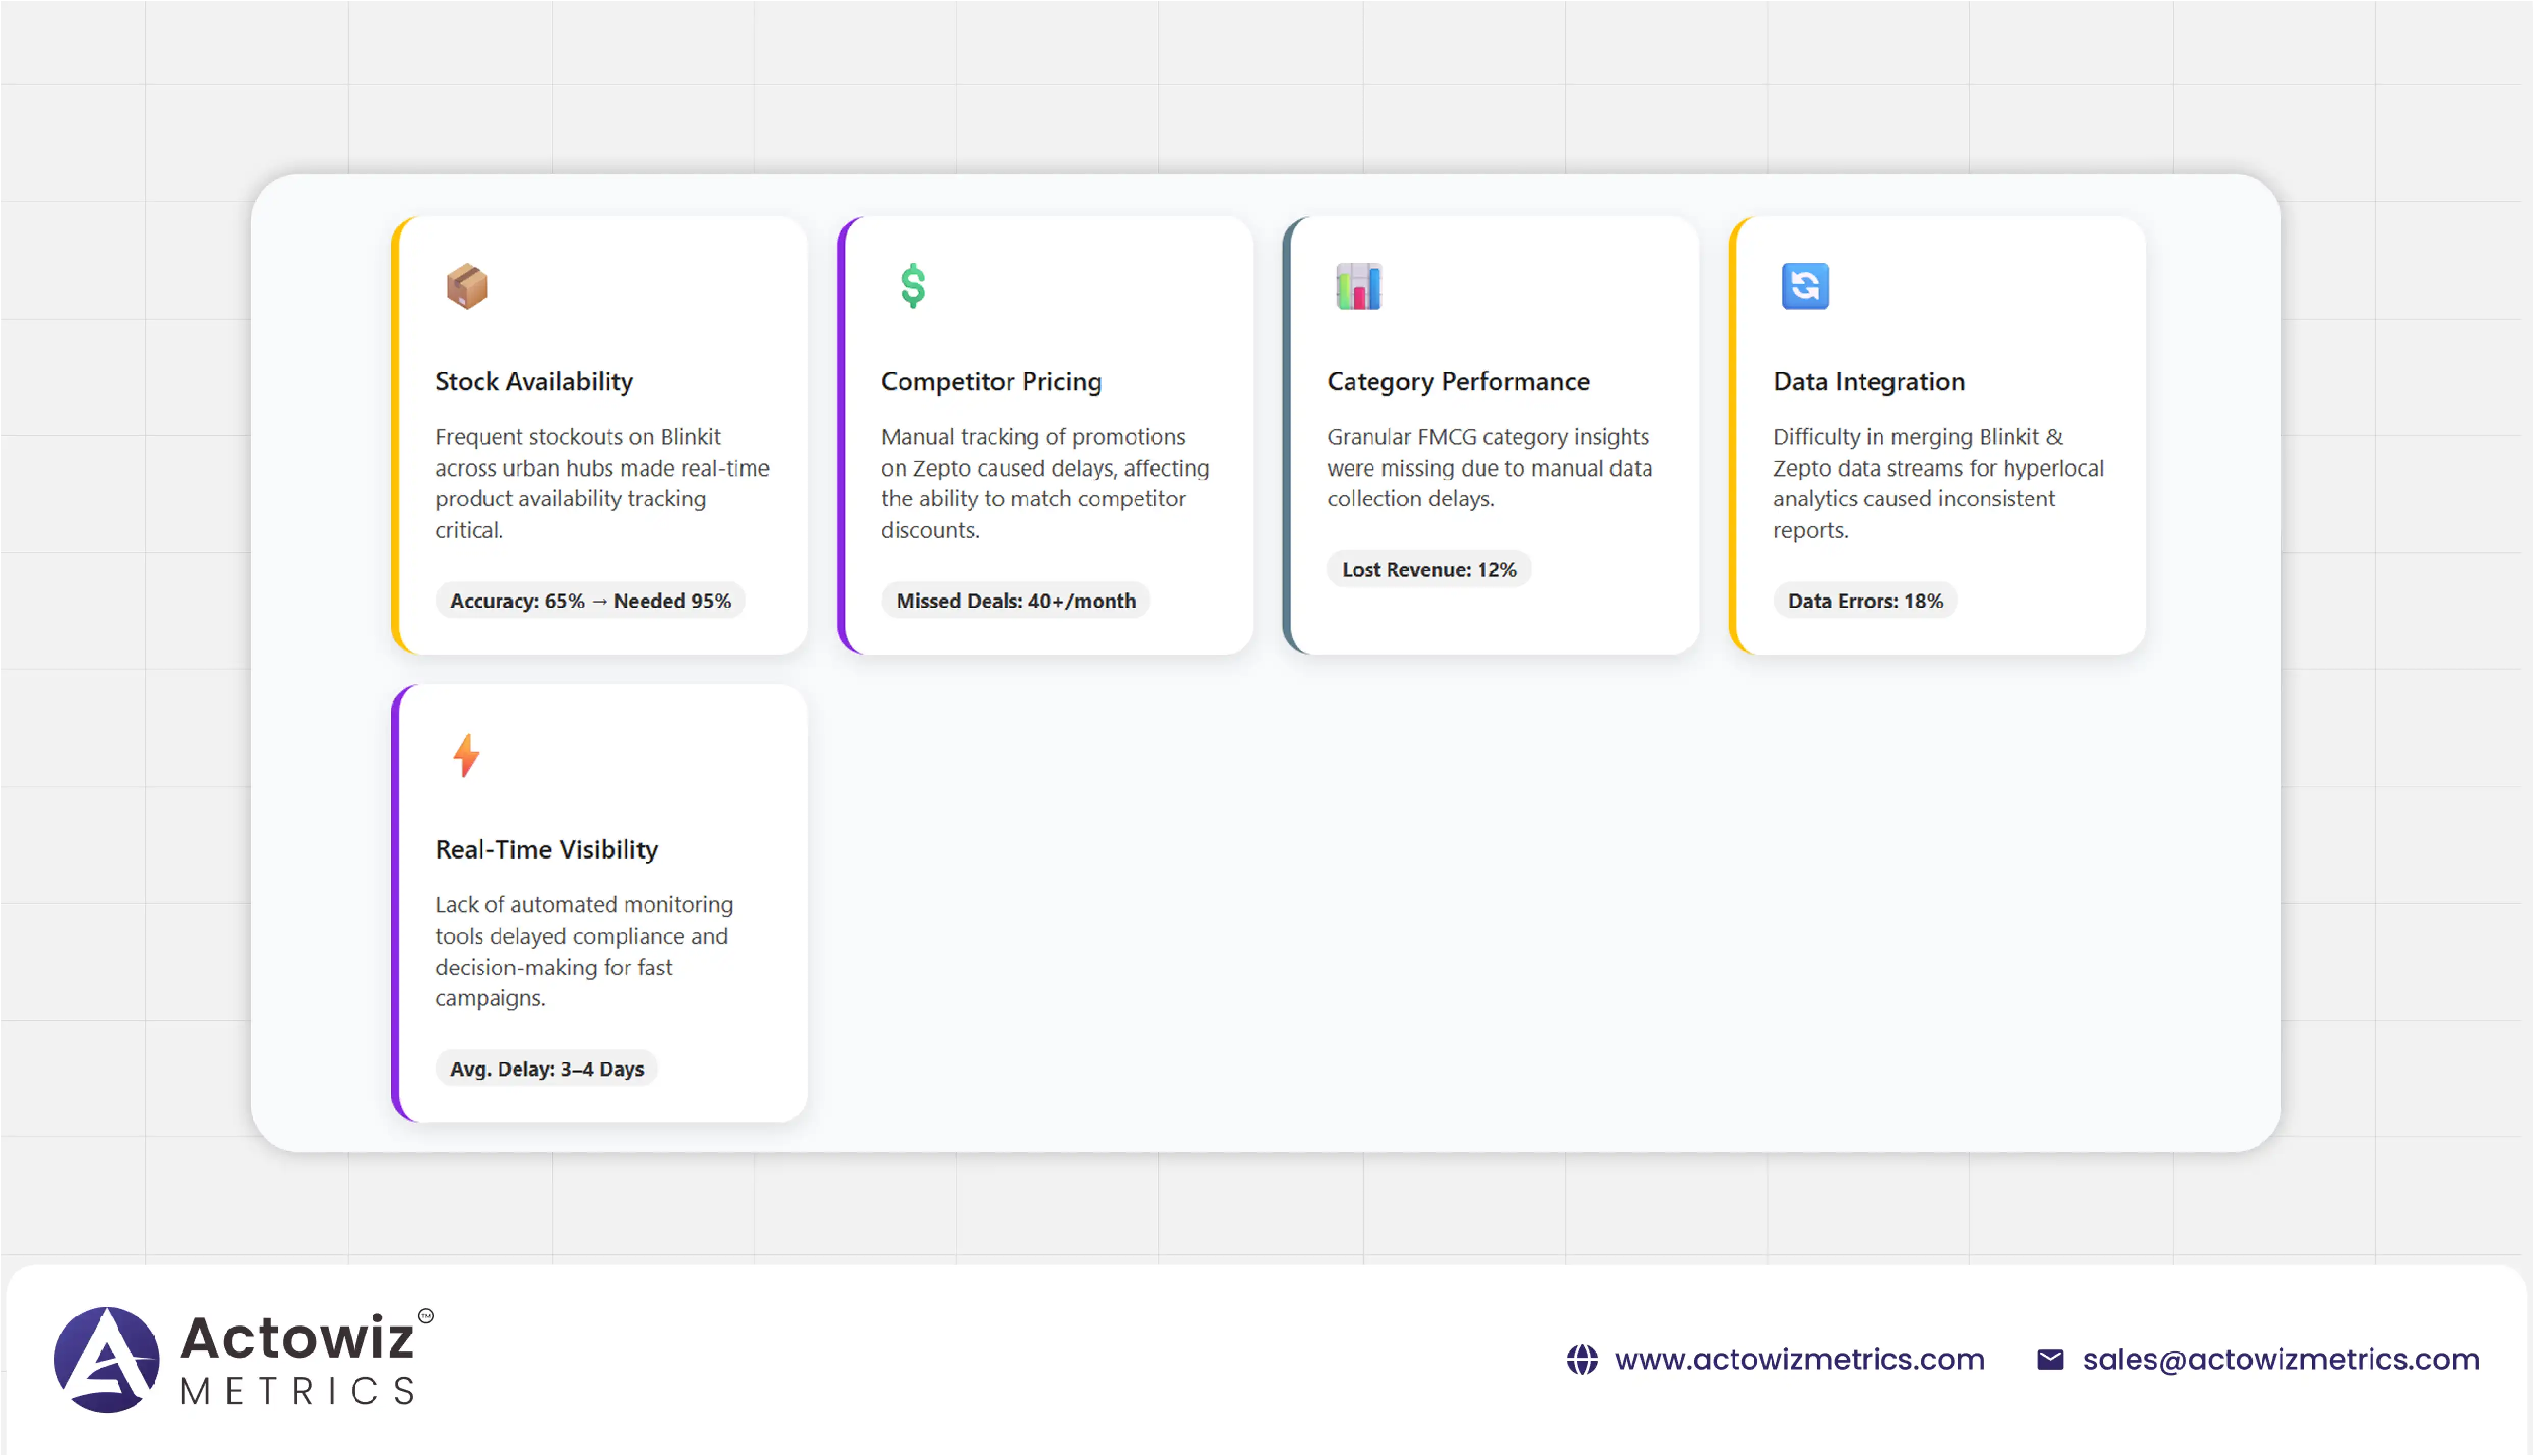Click the green dollar sign icon
Viewport: 2534px width, 1456px height.
click(912, 286)
